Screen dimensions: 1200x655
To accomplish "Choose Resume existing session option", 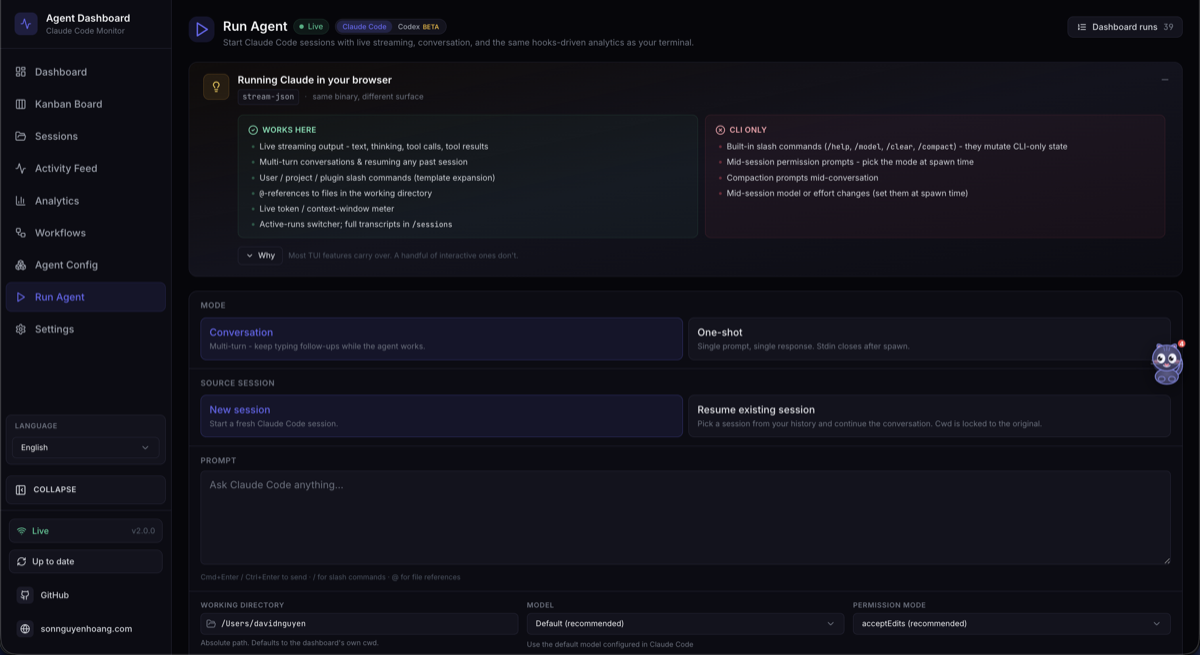I will pyautogui.click(x=929, y=416).
